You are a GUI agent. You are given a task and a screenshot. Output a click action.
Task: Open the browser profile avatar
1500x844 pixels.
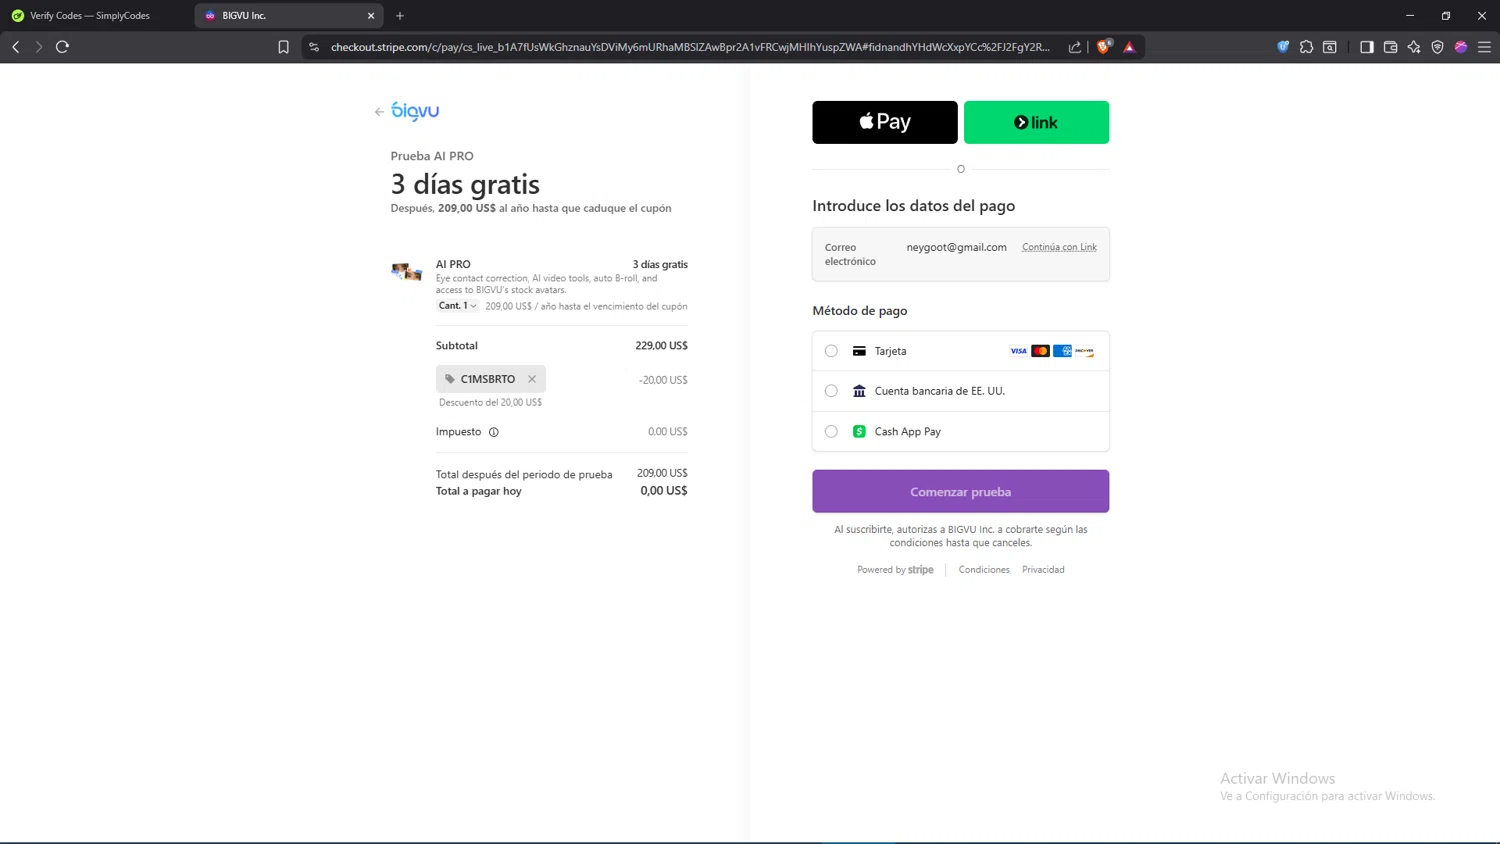pos(1461,47)
